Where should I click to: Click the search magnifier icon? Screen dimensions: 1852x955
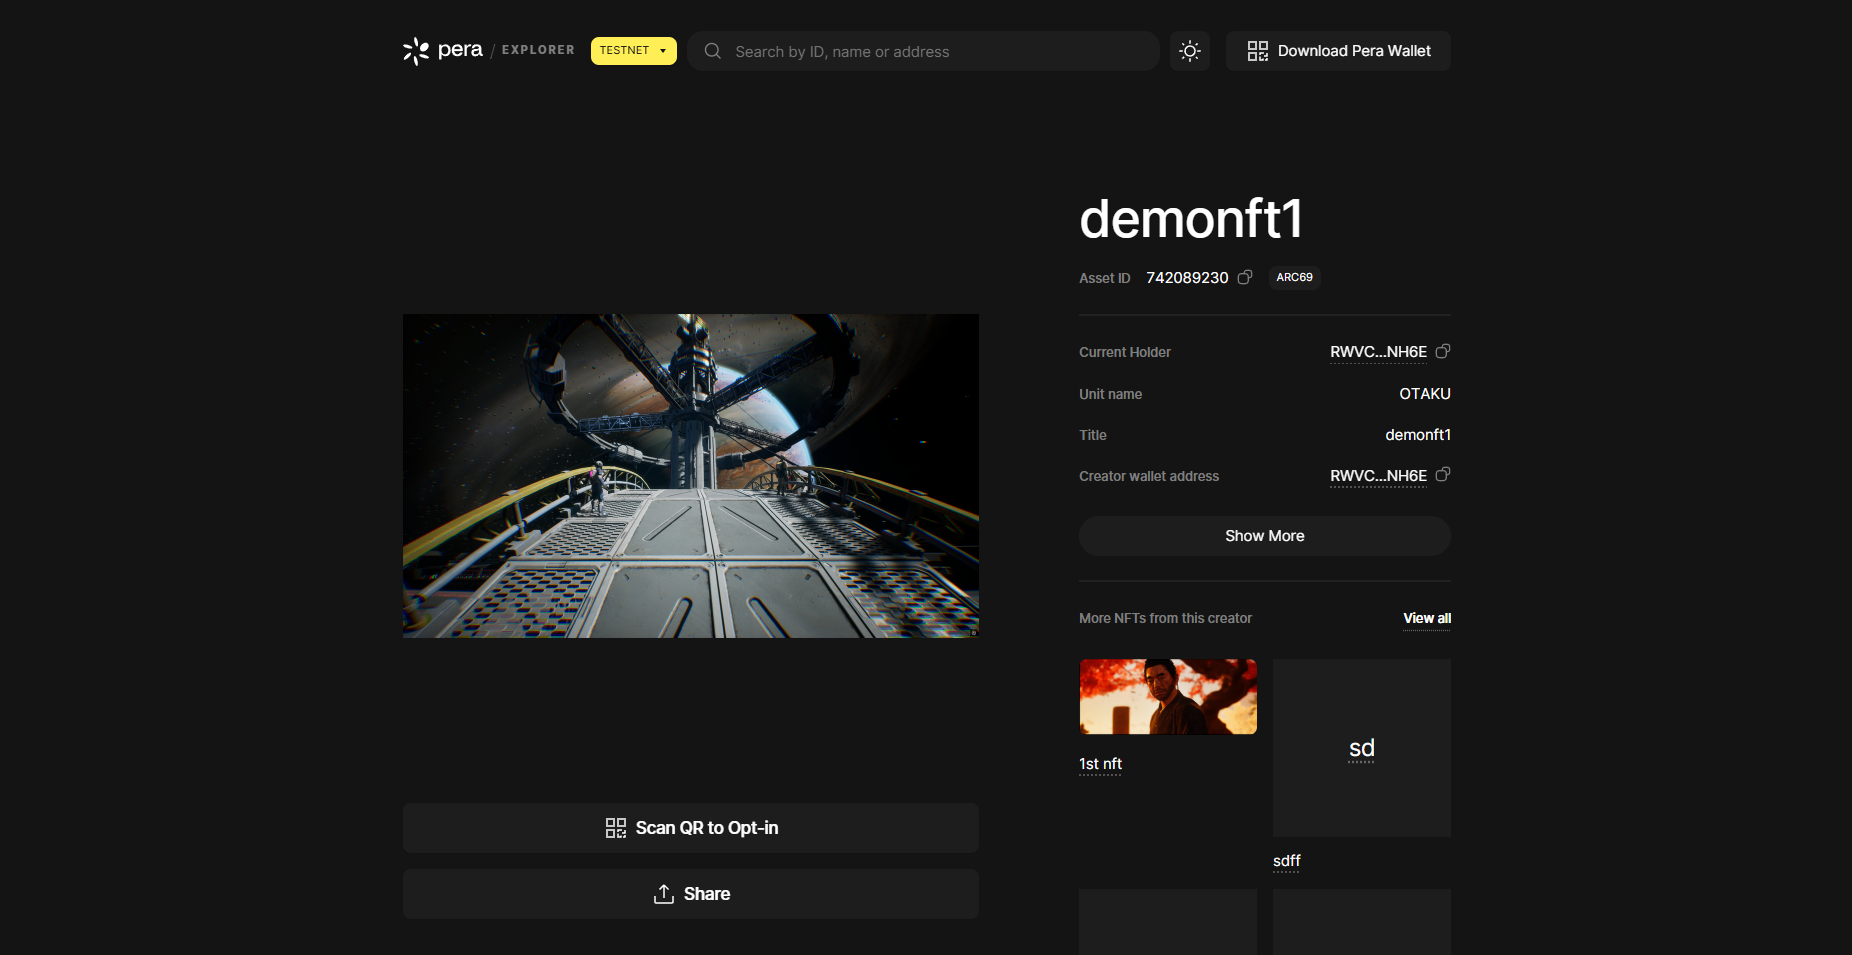pos(713,51)
